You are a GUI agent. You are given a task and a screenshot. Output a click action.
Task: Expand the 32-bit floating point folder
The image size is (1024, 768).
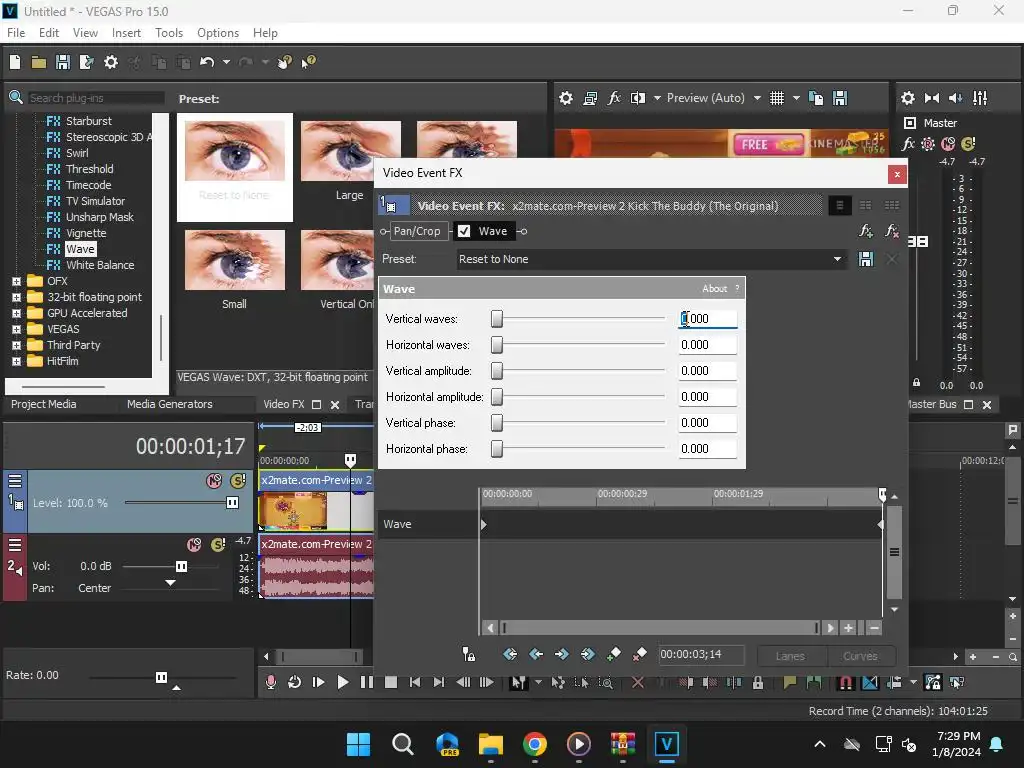17,297
